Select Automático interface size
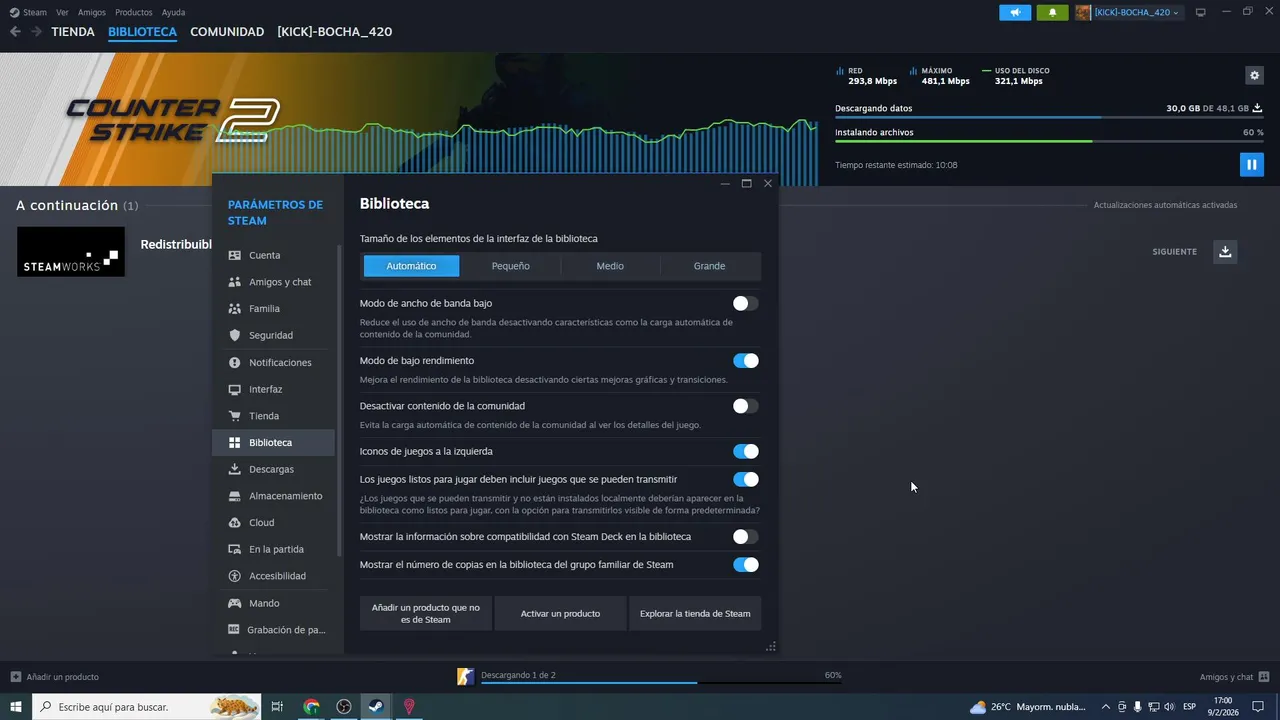This screenshot has height=720, width=1280. pyautogui.click(x=411, y=266)
